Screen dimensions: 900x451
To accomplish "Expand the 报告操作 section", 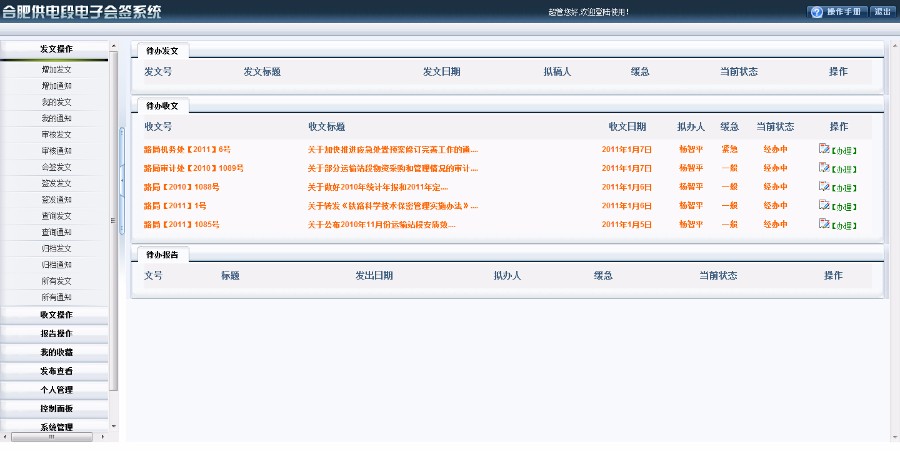I will click(x=54, y=333).
